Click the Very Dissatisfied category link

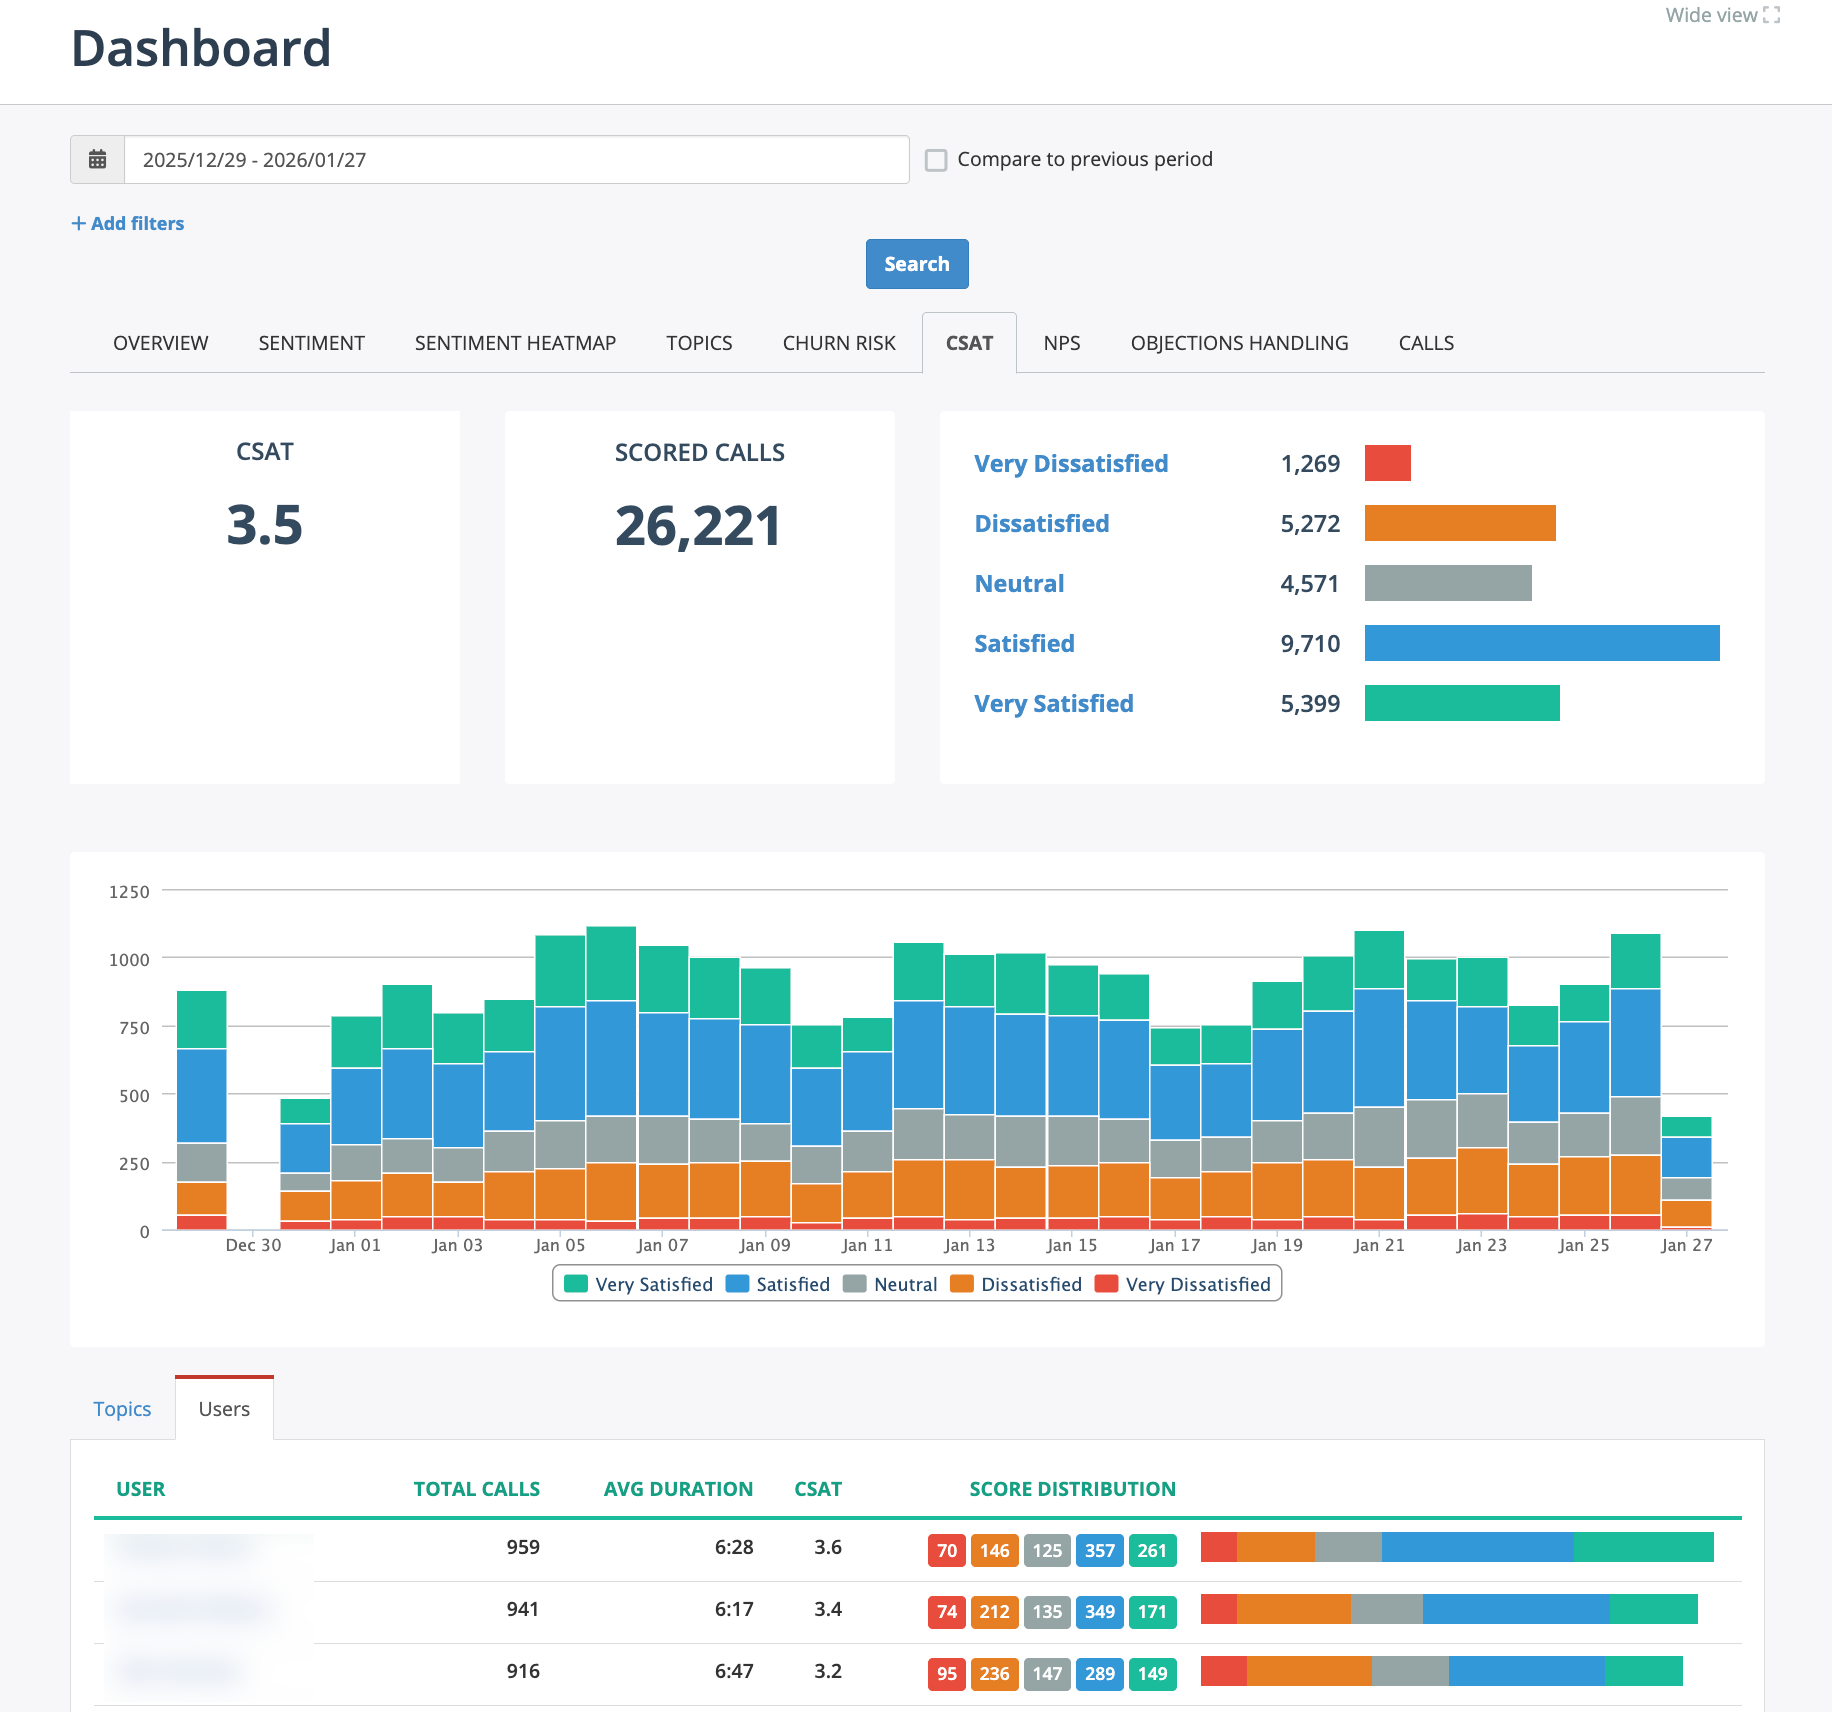pyautogui.click(x=1070, y=464)
